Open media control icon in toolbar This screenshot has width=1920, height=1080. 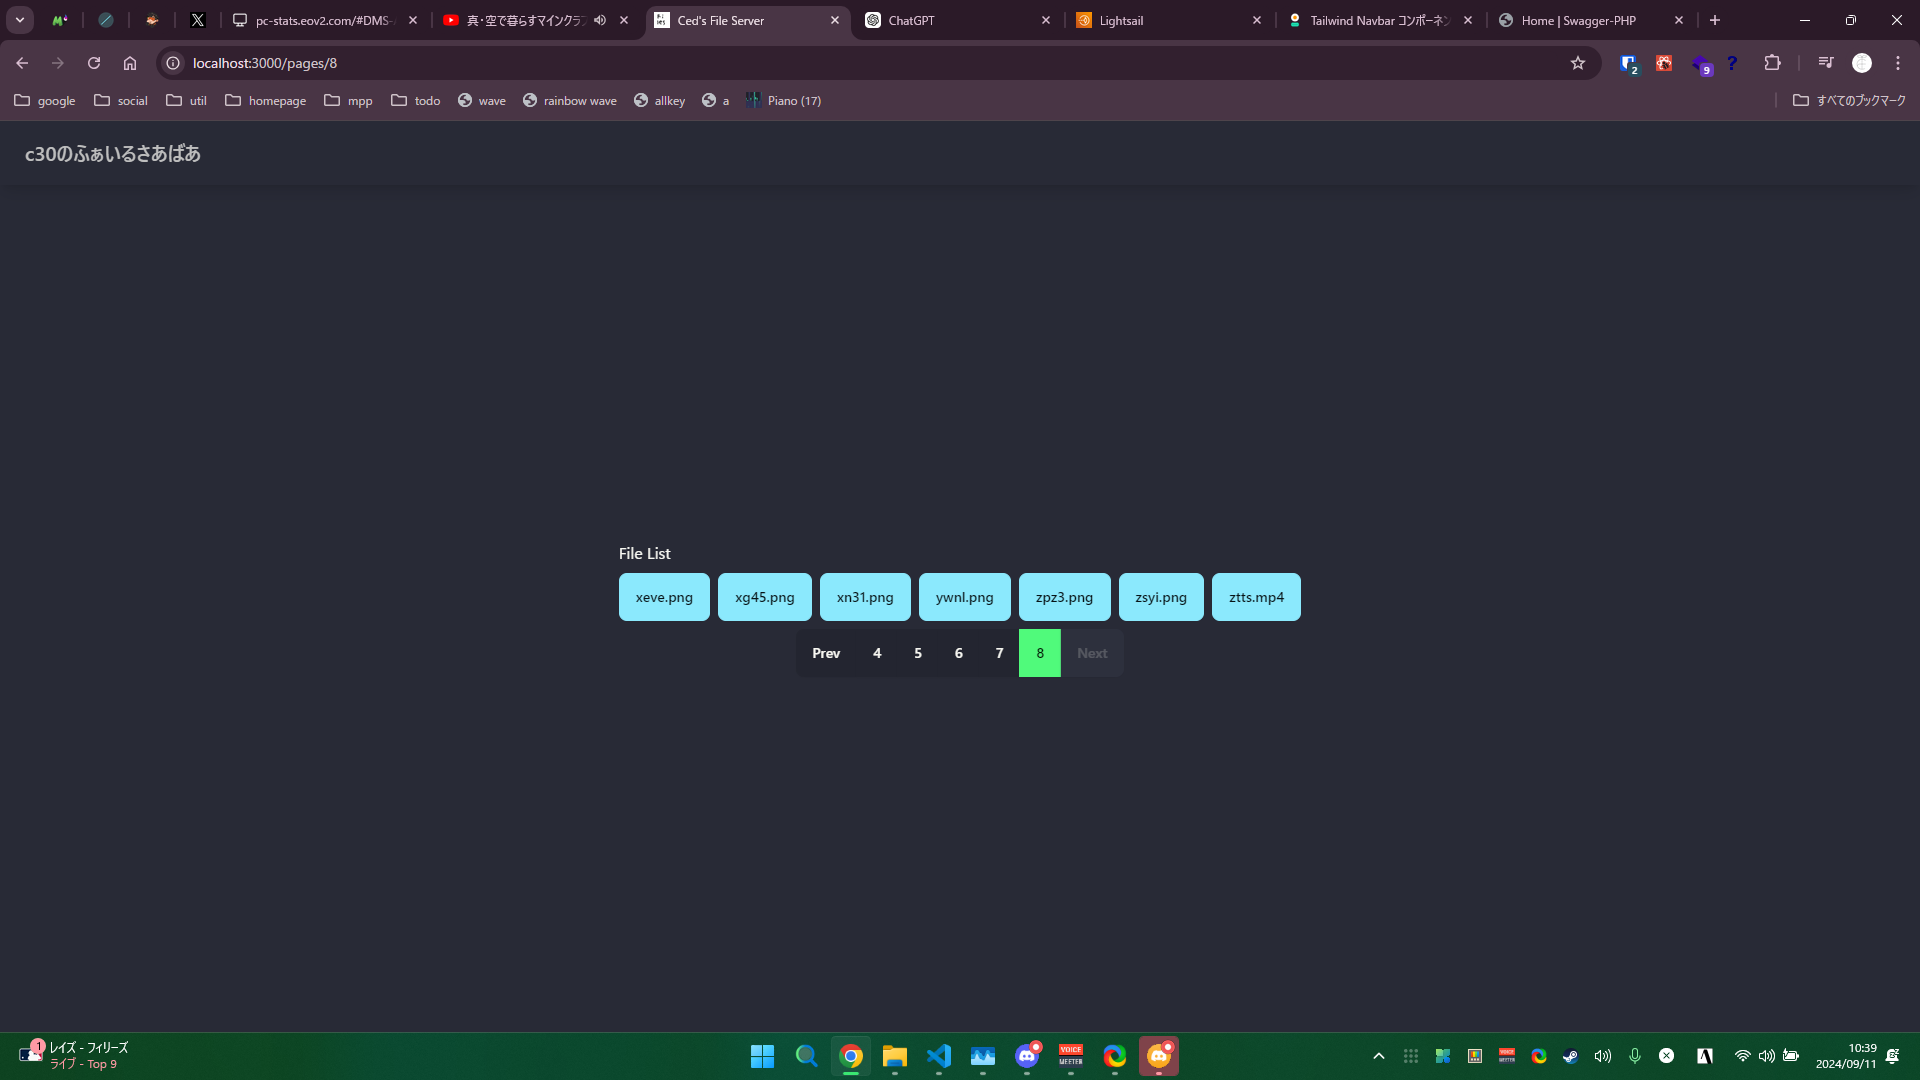click(1826, 63)
